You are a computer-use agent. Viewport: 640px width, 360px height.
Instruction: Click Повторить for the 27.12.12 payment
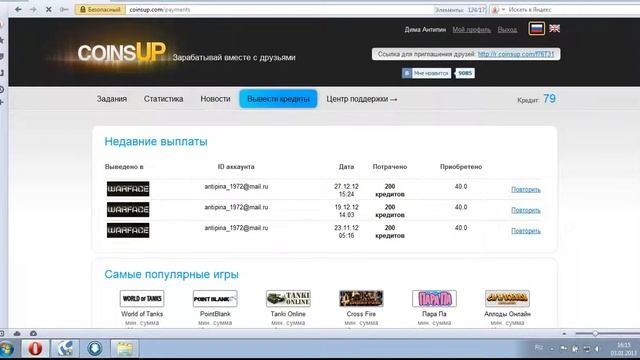[x=526, y=189]
